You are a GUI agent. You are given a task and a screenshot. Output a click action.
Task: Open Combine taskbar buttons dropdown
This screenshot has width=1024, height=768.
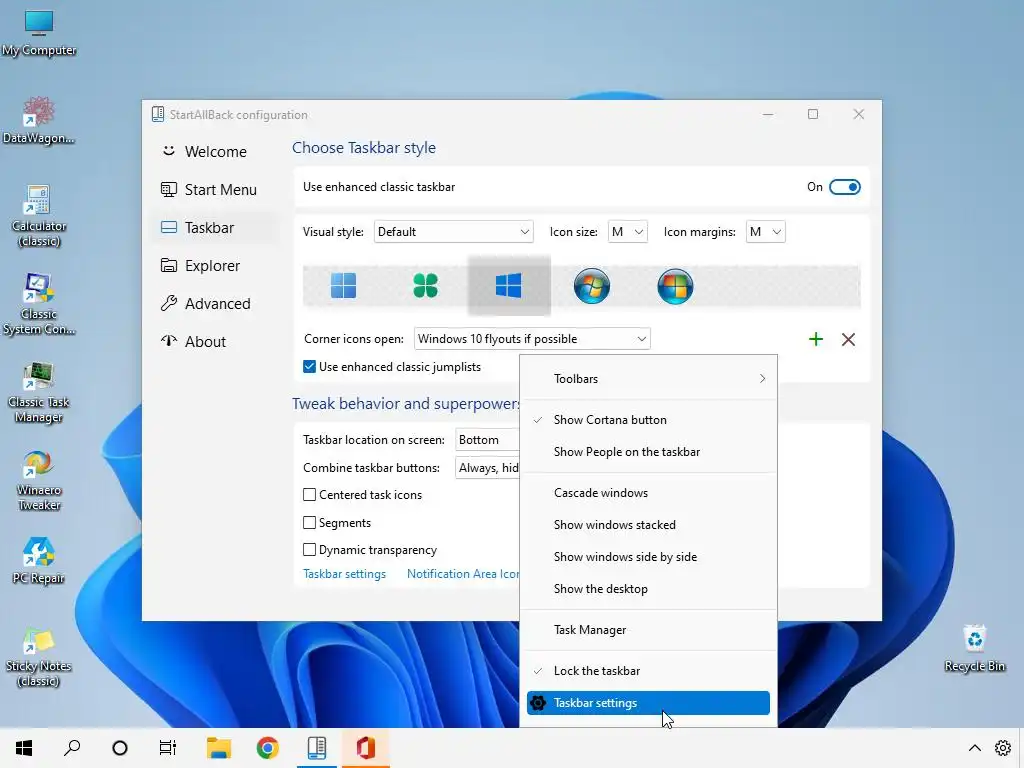[x=487, y=468]
